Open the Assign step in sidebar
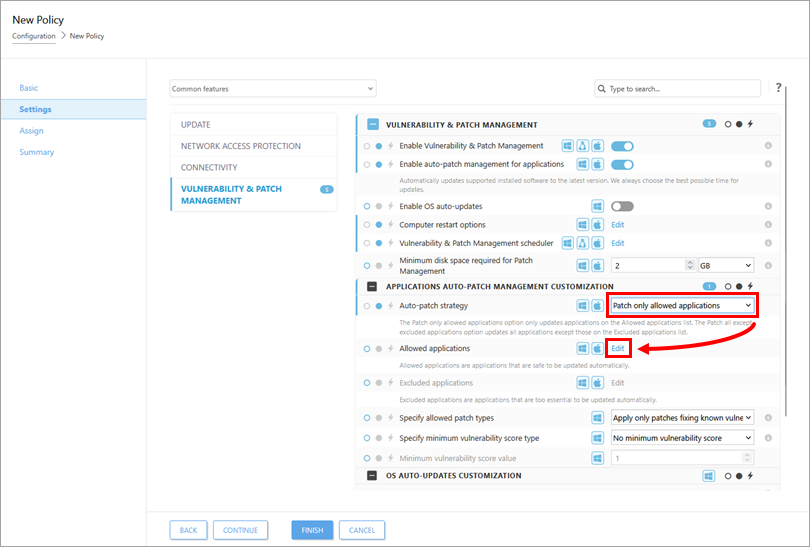 [x=31, y=131]
